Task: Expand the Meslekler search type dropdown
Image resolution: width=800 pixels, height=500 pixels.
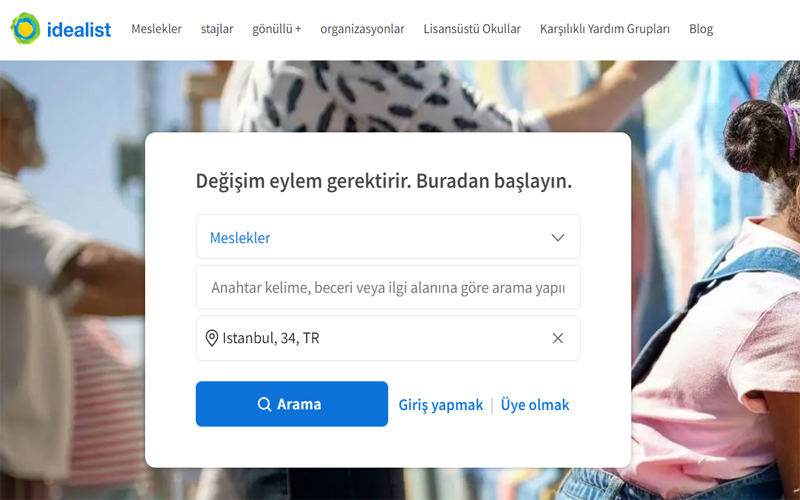Action: (x=388, y=237)
